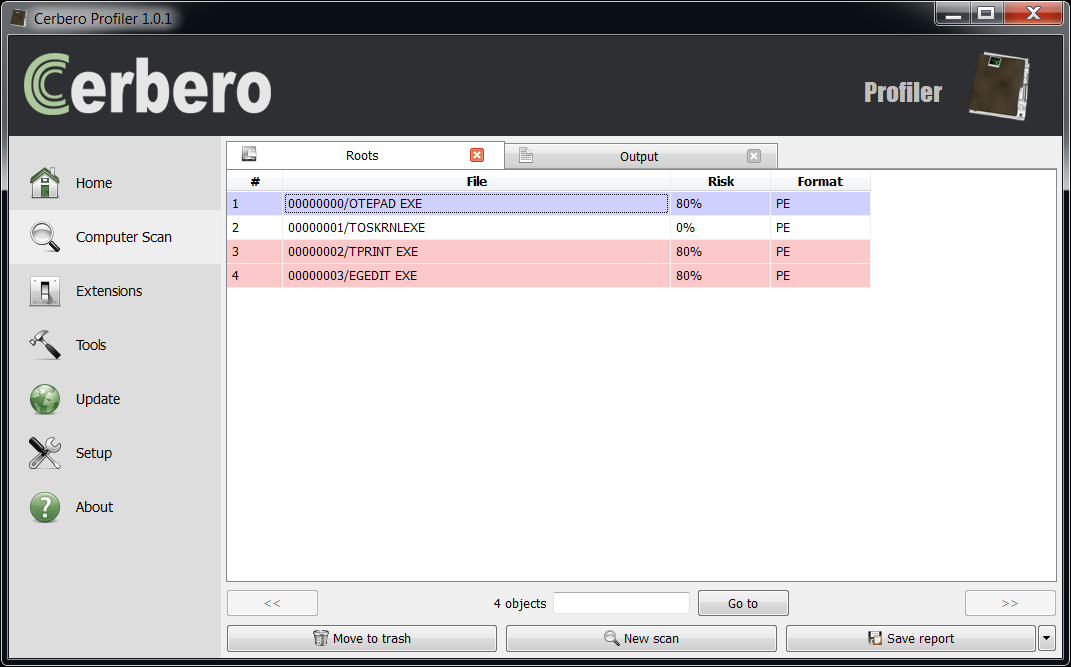Viewport: 1071px width, 667px height.
Task: Click the About question mark icon
Action: [45, 507]
